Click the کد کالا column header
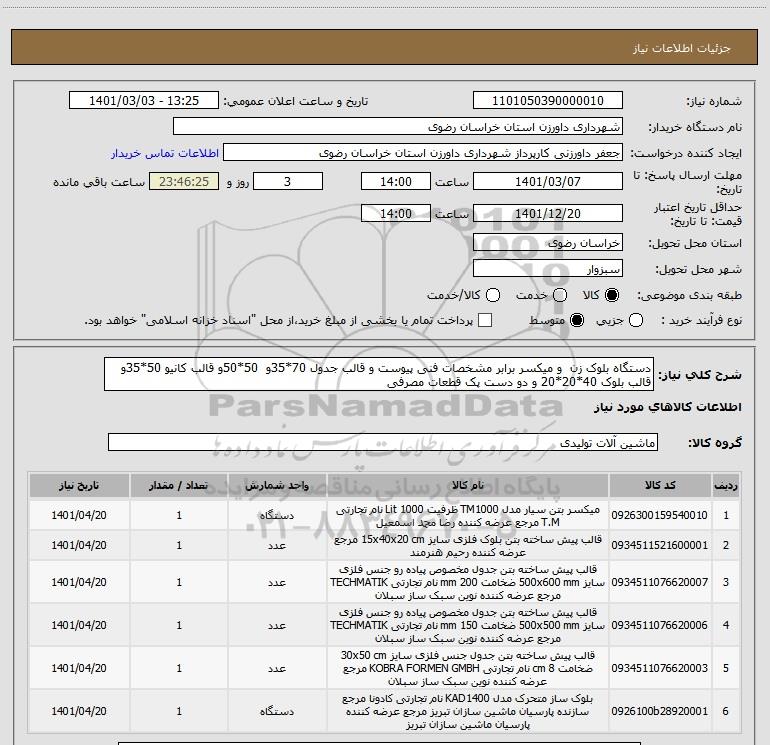Image resolution: width=770 pixels, height=745 pixels. click(660, 486)
